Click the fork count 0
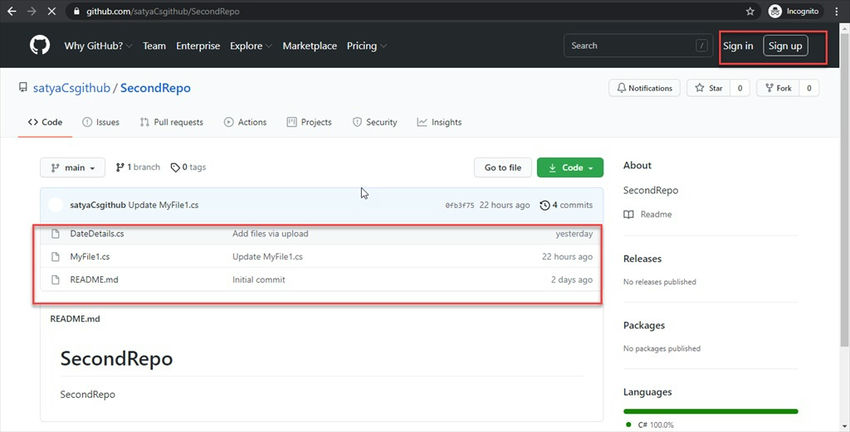This screenshot has height=432, width=850. [809, 88]
